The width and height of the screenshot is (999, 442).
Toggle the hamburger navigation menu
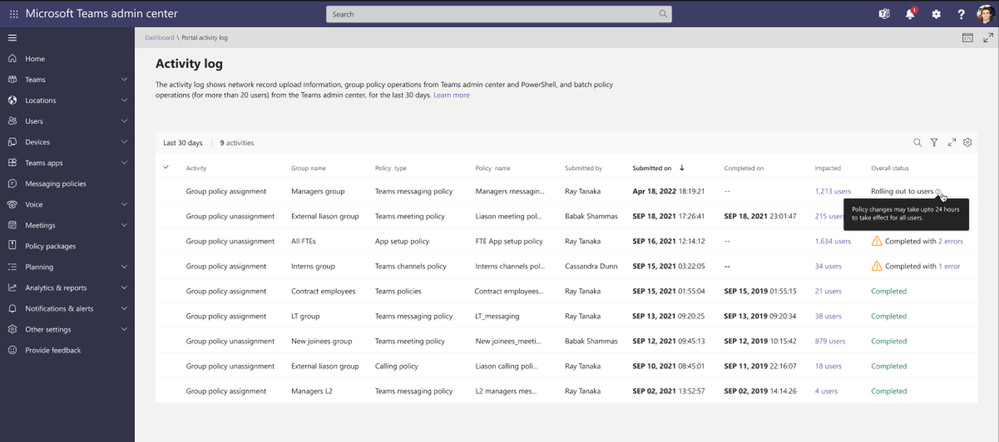tap(12, 38)
